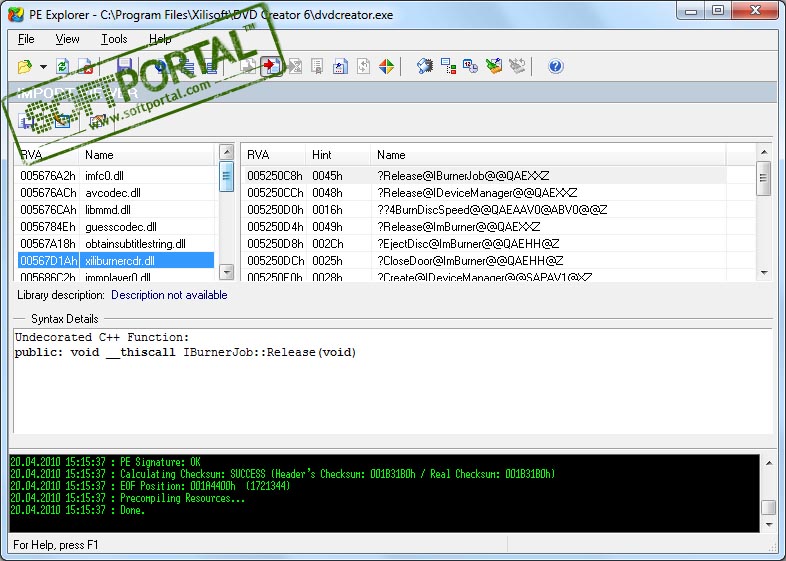Click the library list scrollbar thumb
This screenshot has width=786, height=561.
pos(227,176)
